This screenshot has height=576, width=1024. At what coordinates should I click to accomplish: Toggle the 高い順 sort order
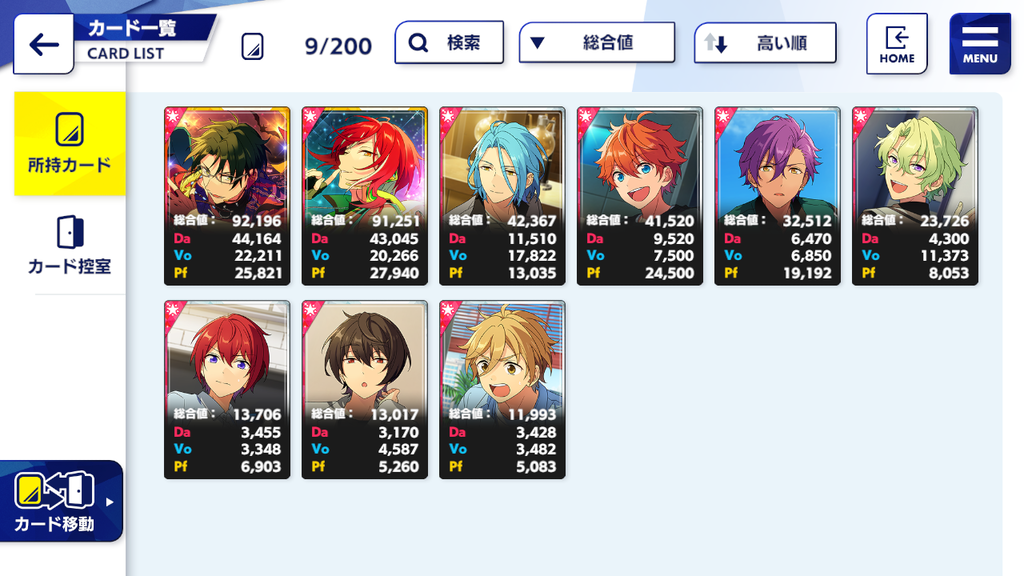coord(765,43)
